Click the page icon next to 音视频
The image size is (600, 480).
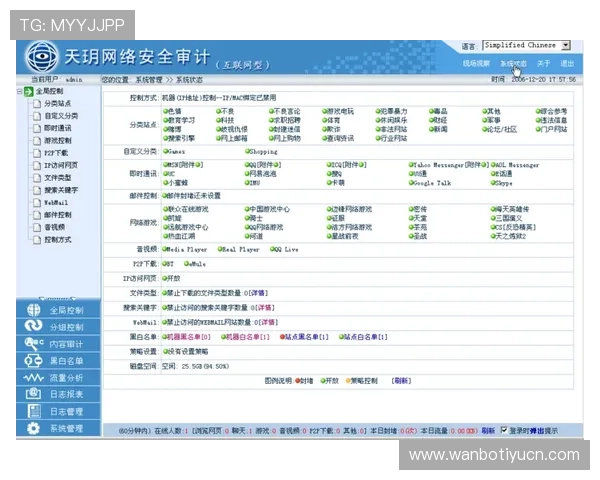[37, 227]
